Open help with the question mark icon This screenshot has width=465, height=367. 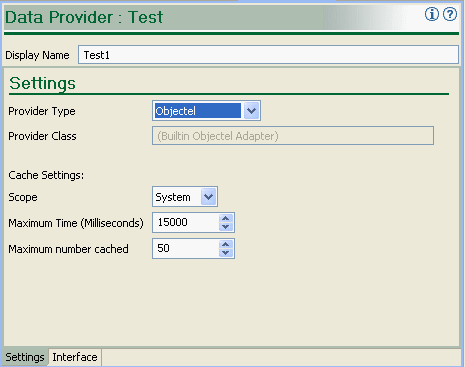450,14
